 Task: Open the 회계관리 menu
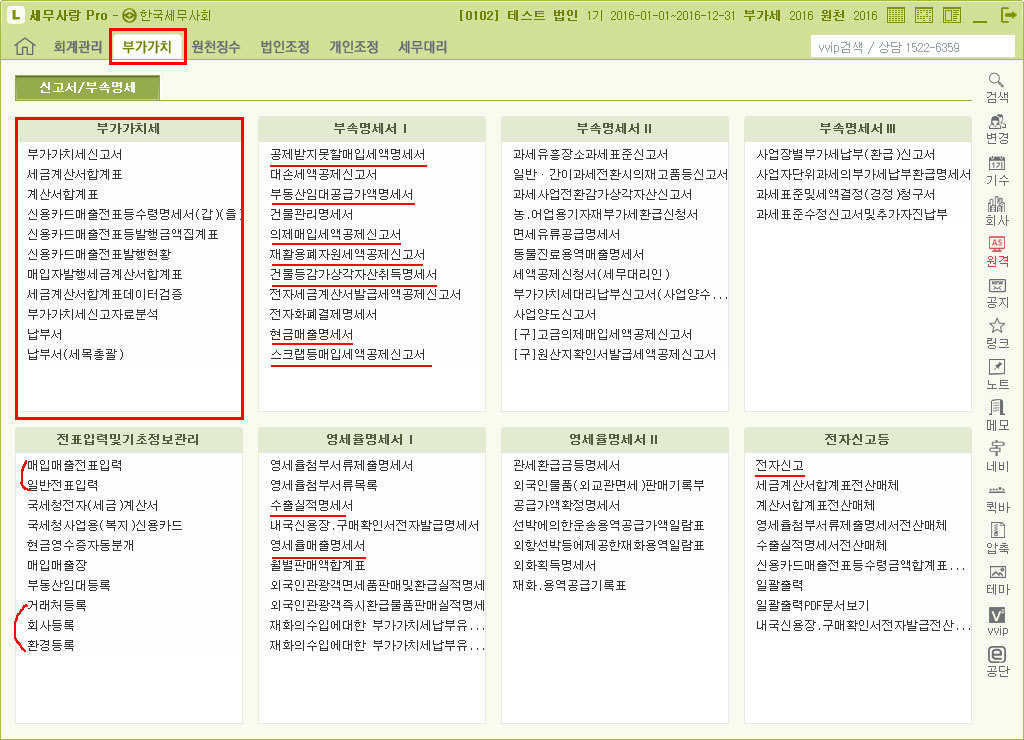78,47
